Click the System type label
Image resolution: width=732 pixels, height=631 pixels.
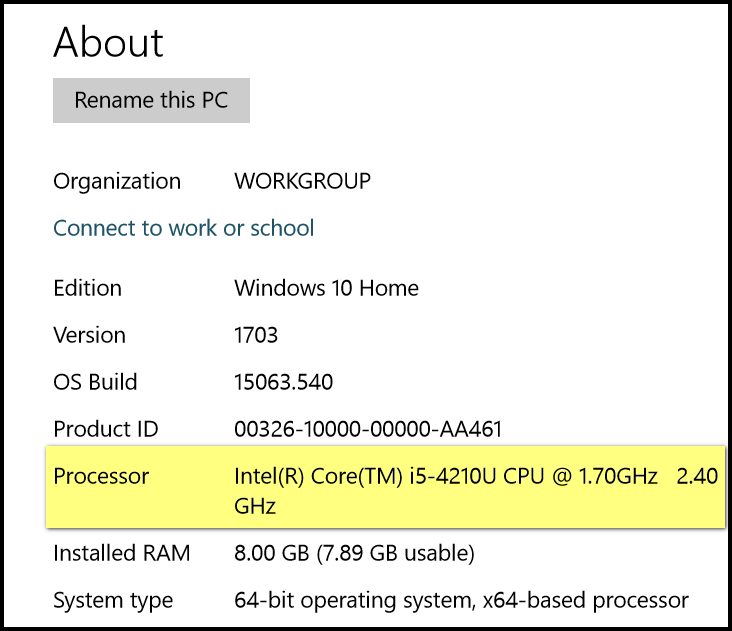(x=113, y=601)
